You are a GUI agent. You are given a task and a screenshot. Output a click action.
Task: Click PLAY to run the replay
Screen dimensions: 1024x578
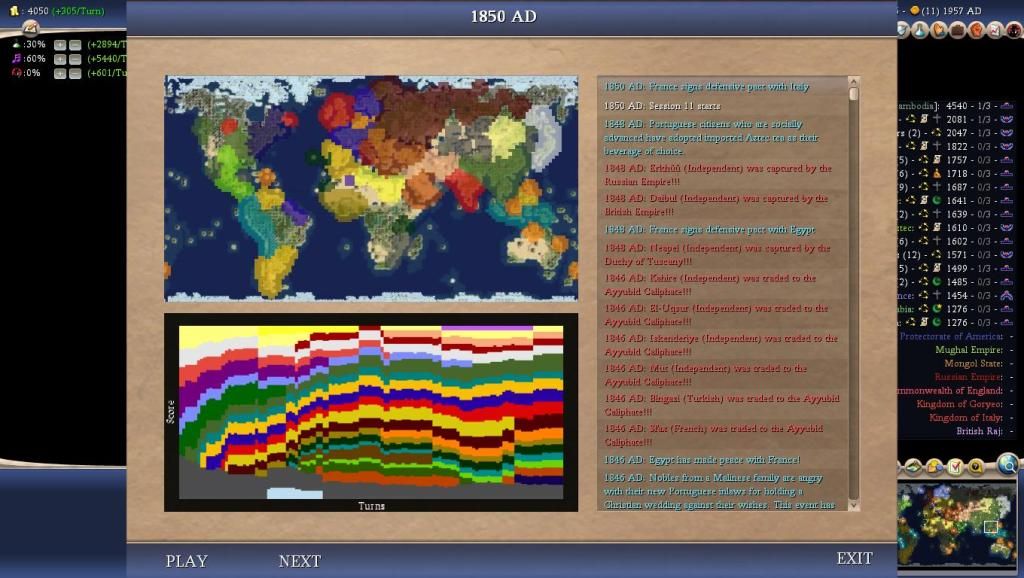point(186,561)
